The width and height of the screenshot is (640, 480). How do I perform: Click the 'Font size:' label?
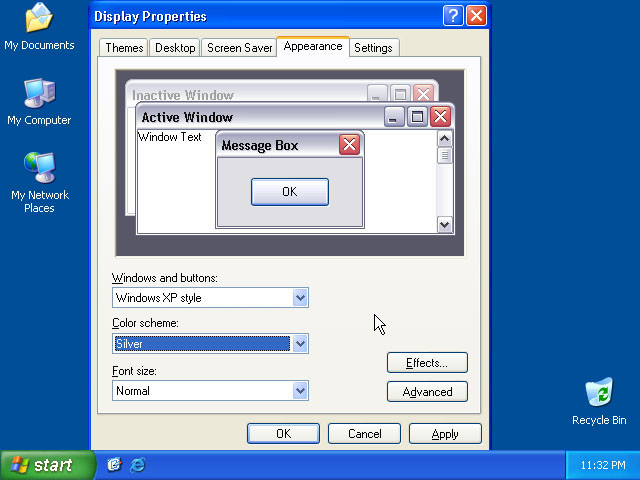click(134, 371)
